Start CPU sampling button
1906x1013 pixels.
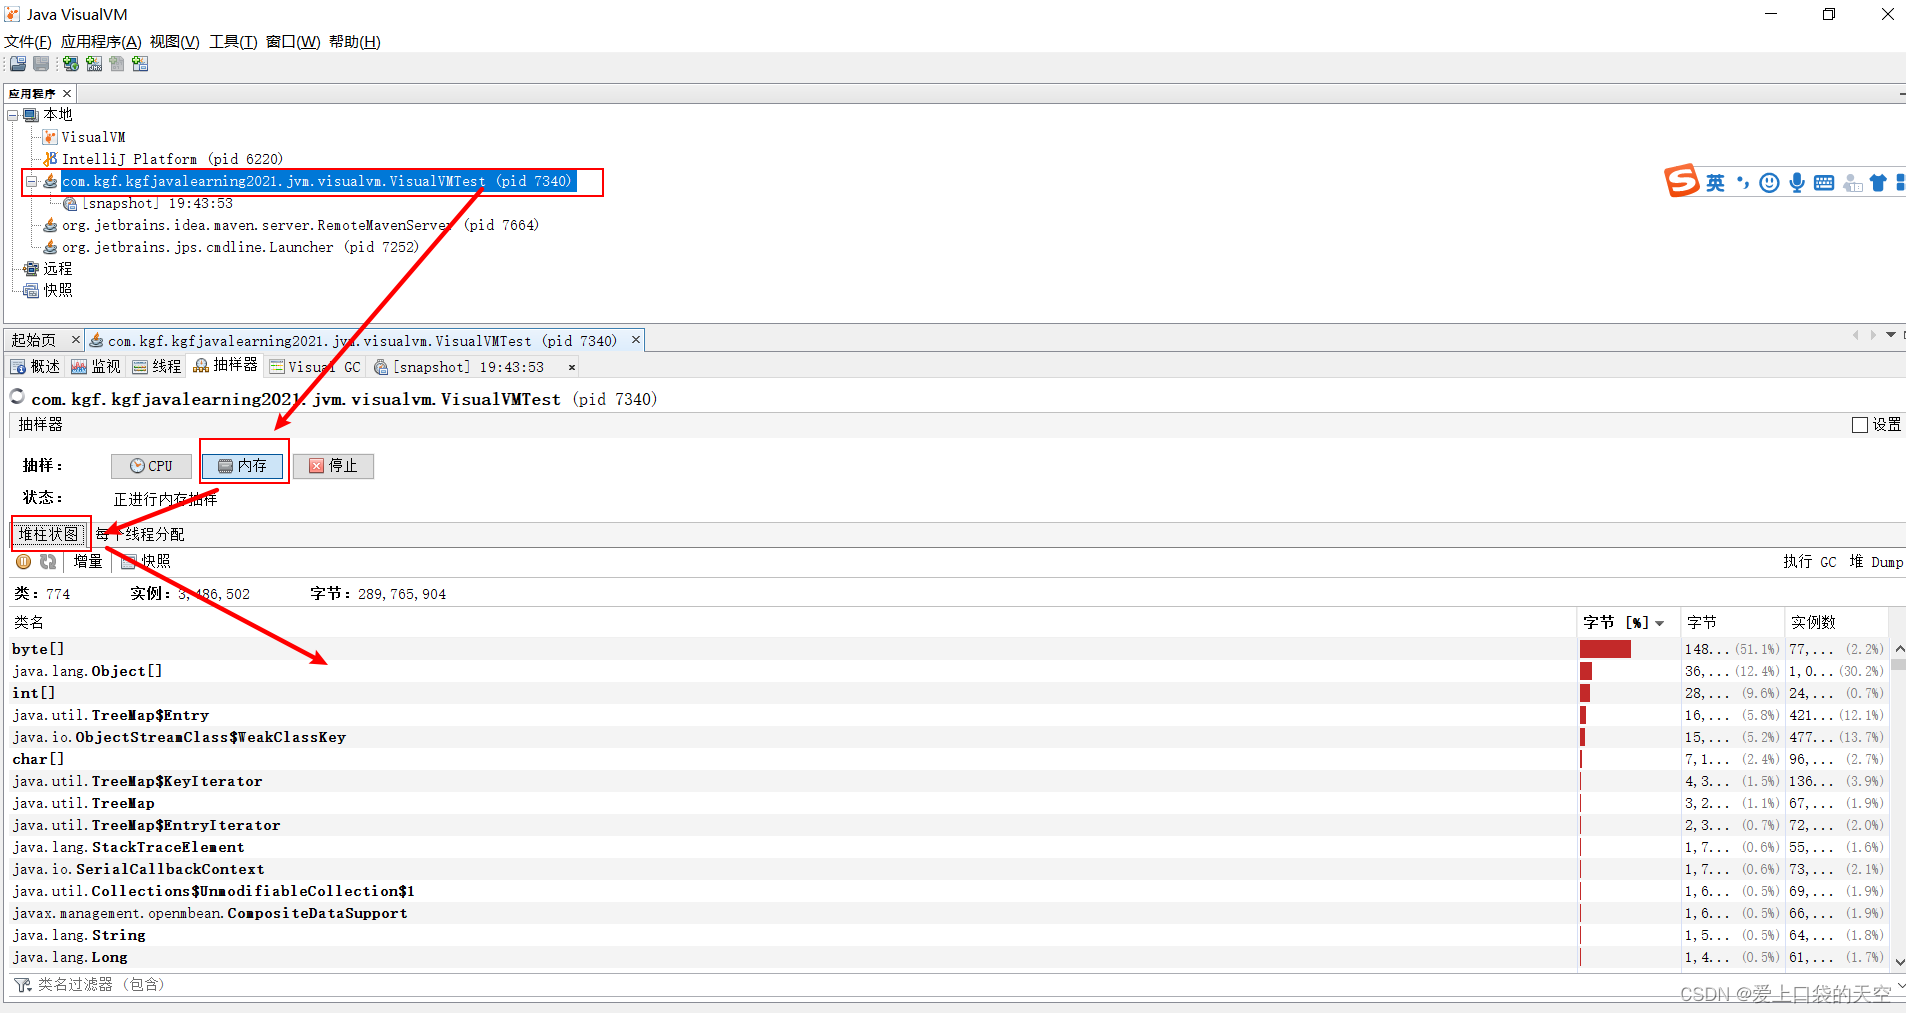(151, 466)
